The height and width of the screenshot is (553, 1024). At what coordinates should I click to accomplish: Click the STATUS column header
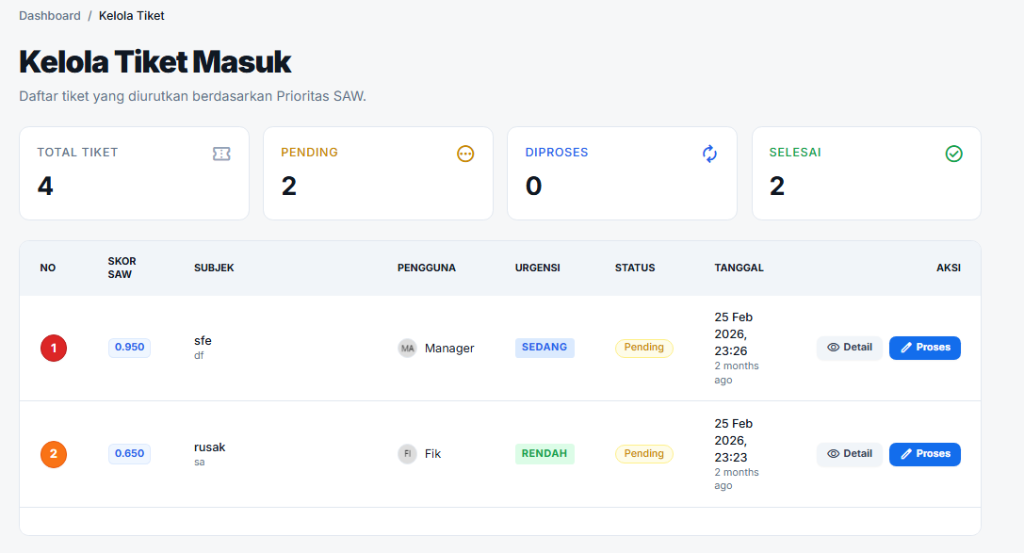[635, 268]
